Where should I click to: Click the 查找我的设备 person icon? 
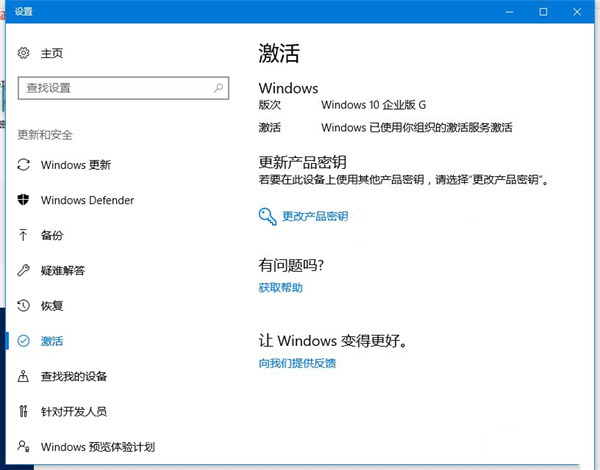click(24, 377)
